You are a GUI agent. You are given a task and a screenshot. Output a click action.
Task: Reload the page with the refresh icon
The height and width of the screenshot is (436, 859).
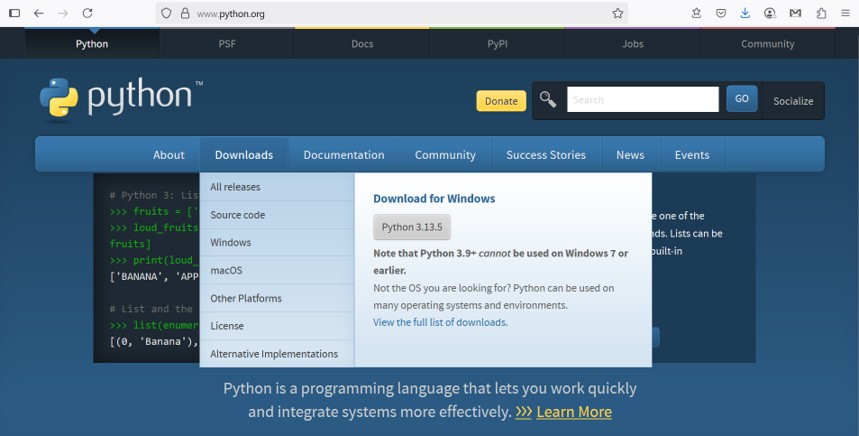coord(88,13)
